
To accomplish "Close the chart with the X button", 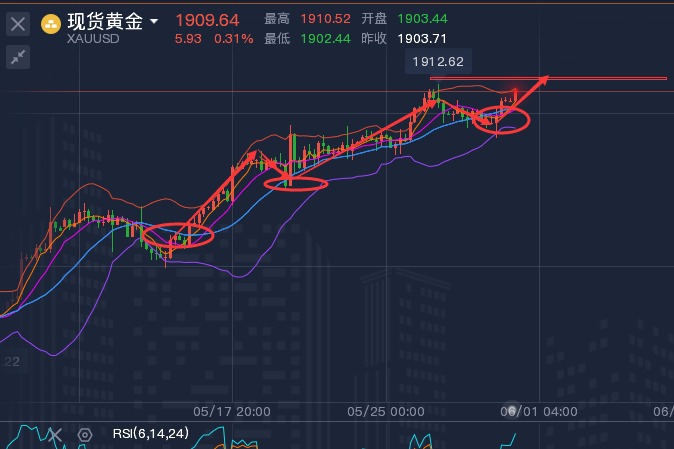I will tap(18, 22).
